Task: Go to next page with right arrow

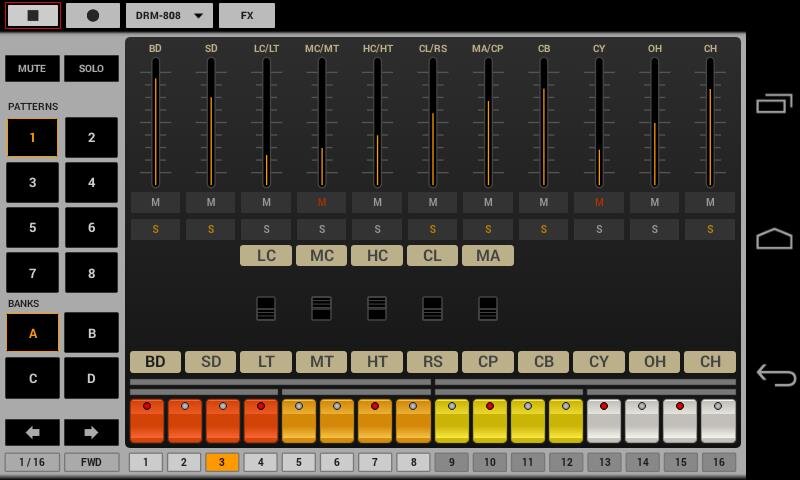Action: (x=91, y=433)
